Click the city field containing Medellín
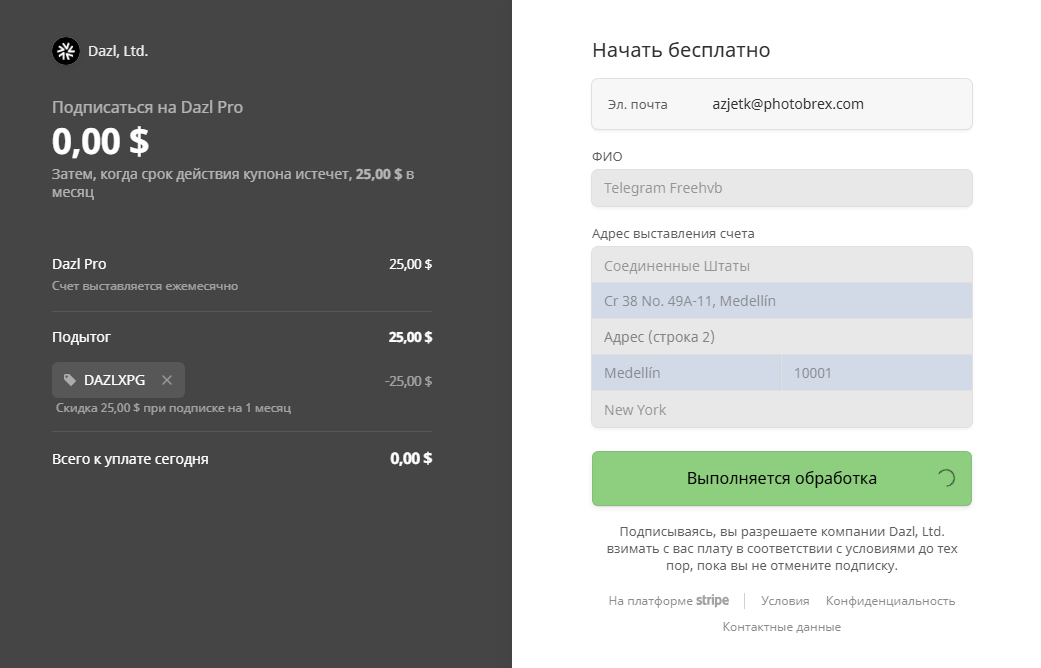 pyautogui.click(x=686, y=373)
